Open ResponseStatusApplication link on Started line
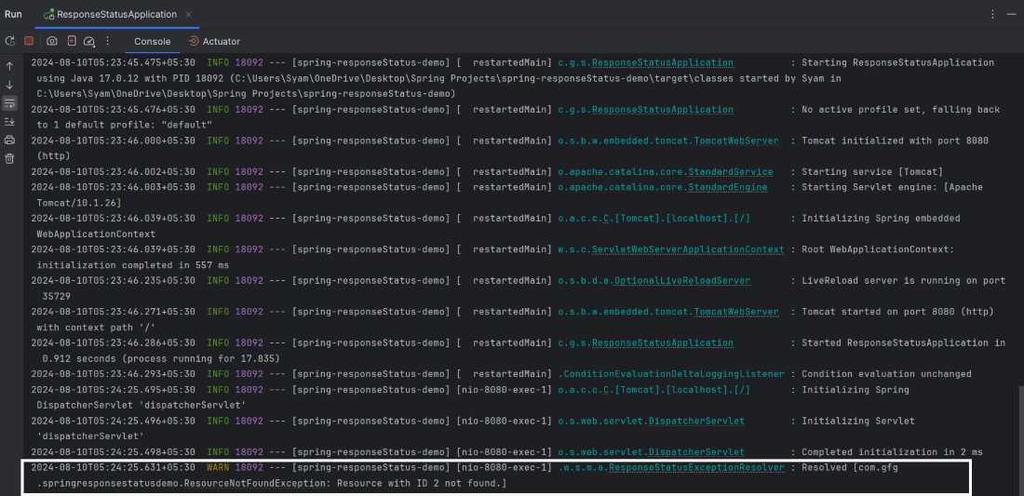Screen dimensions: 1024x496 tap(662, 343)
